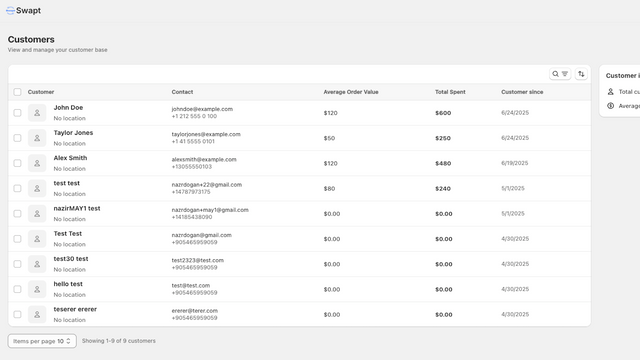Open the teserer ererer customer row
This screenshot has height=360, width=640.
click(x=299, y=314)
